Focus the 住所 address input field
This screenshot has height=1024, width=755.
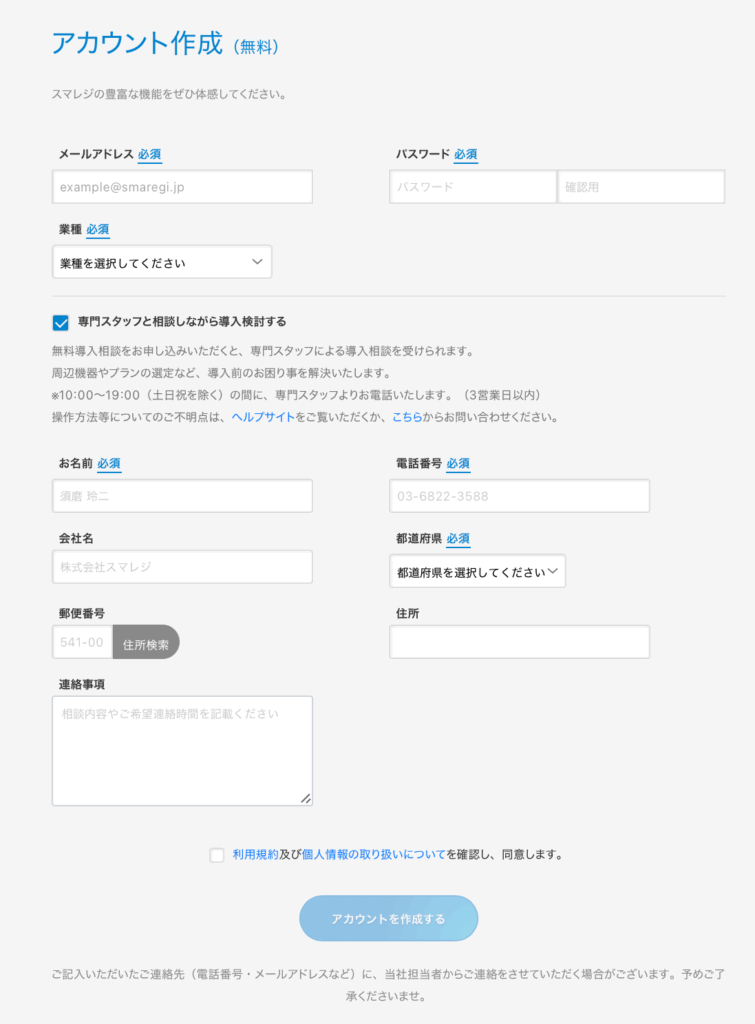(519, 642)
